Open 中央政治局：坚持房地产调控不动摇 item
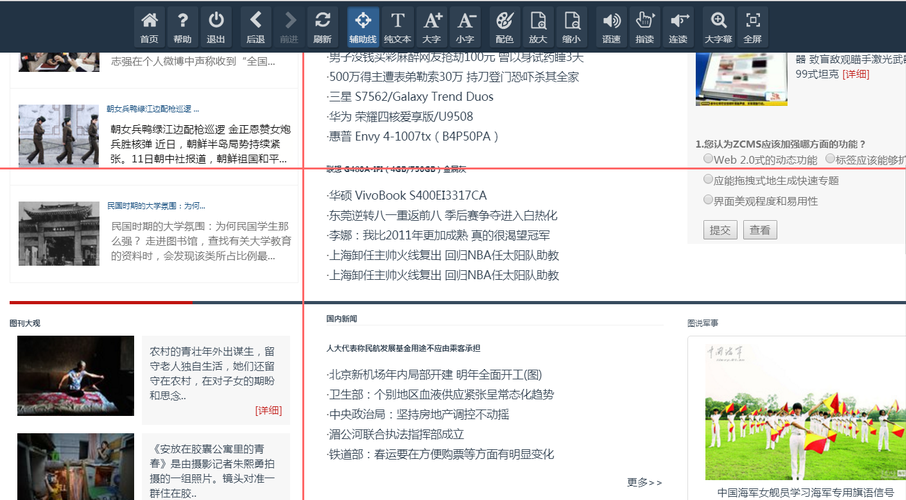 pos(418,414)
